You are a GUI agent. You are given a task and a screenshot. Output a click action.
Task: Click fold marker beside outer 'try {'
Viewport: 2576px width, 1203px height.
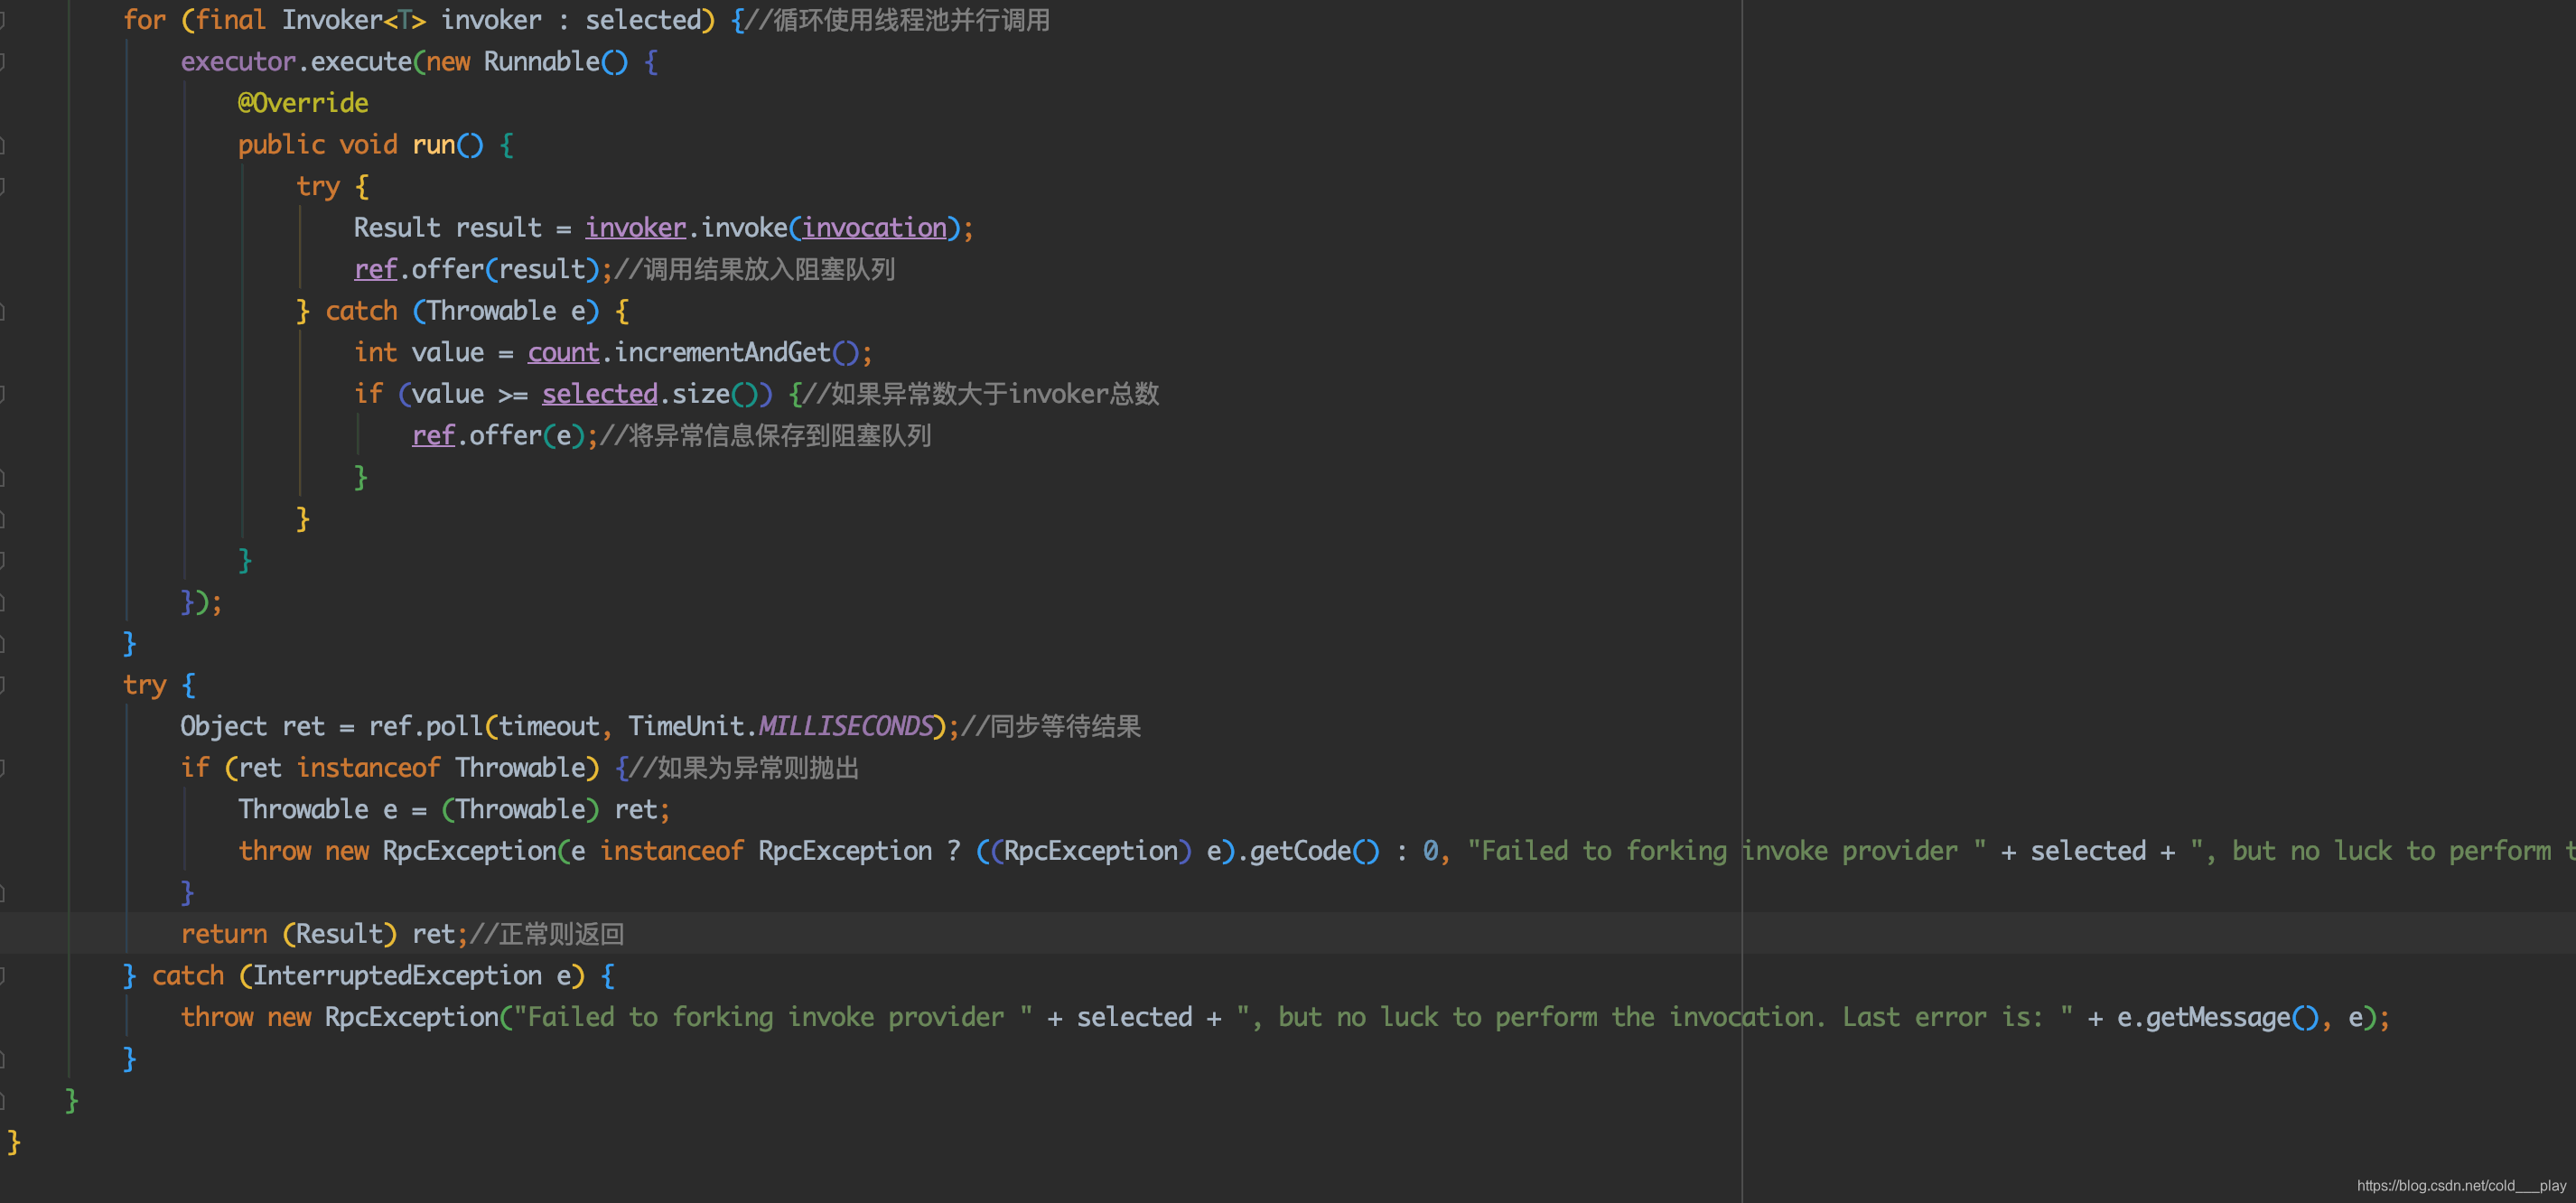click(x=3, y=685)
